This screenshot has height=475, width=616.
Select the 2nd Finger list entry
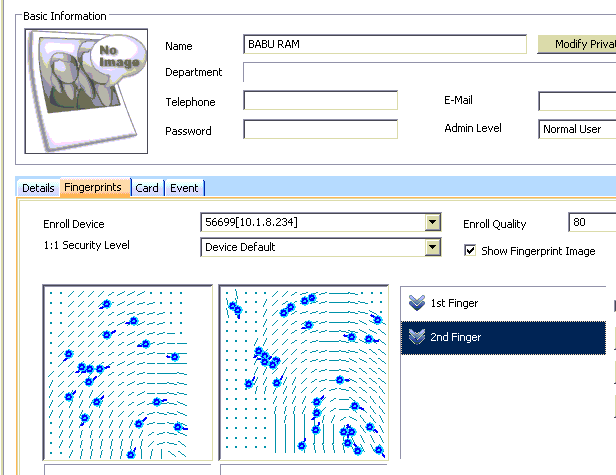coord(503,338)
